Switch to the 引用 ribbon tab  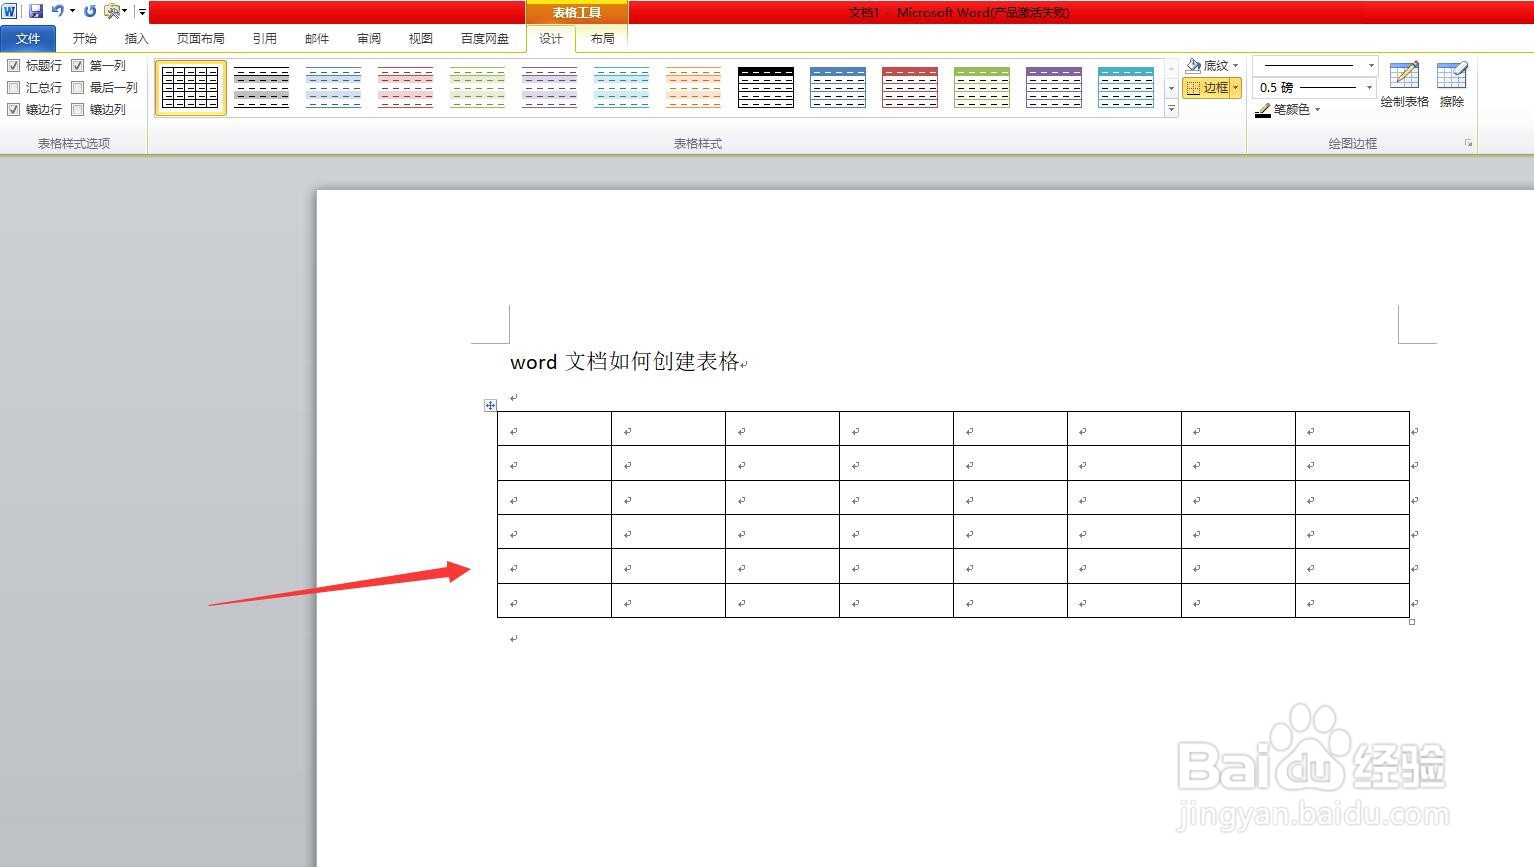pyautogui.click(x=264, y=38)
